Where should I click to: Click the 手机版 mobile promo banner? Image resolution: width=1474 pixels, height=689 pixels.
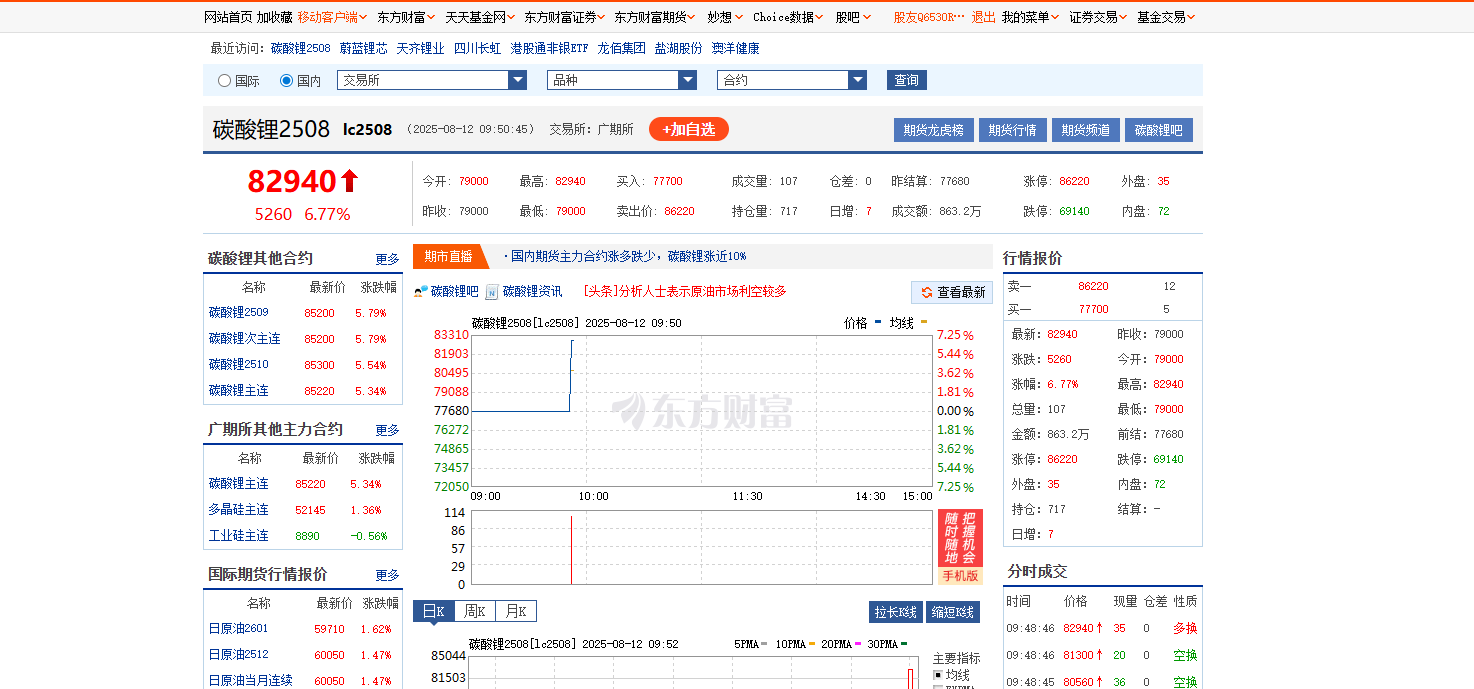tap(960, 547)
